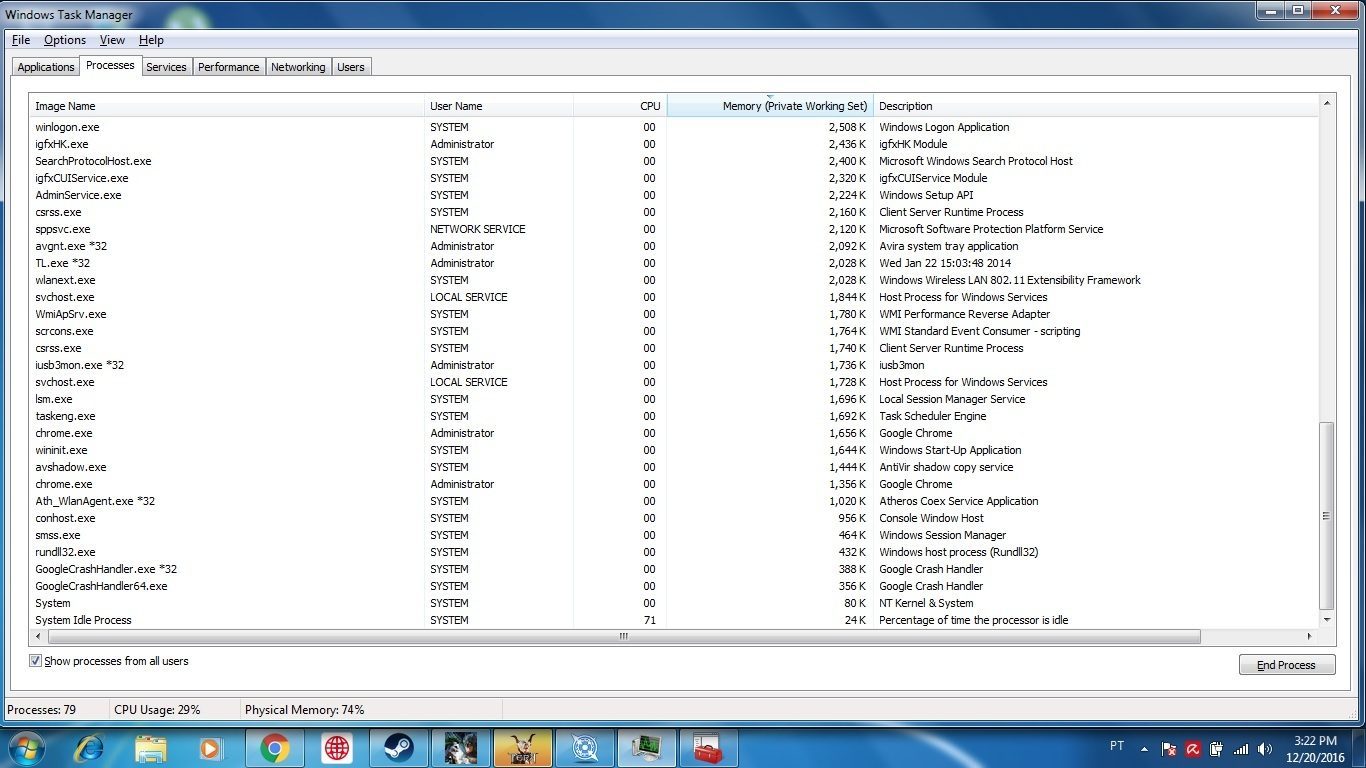
Task: Click the End Process button
Action: 1287,665
